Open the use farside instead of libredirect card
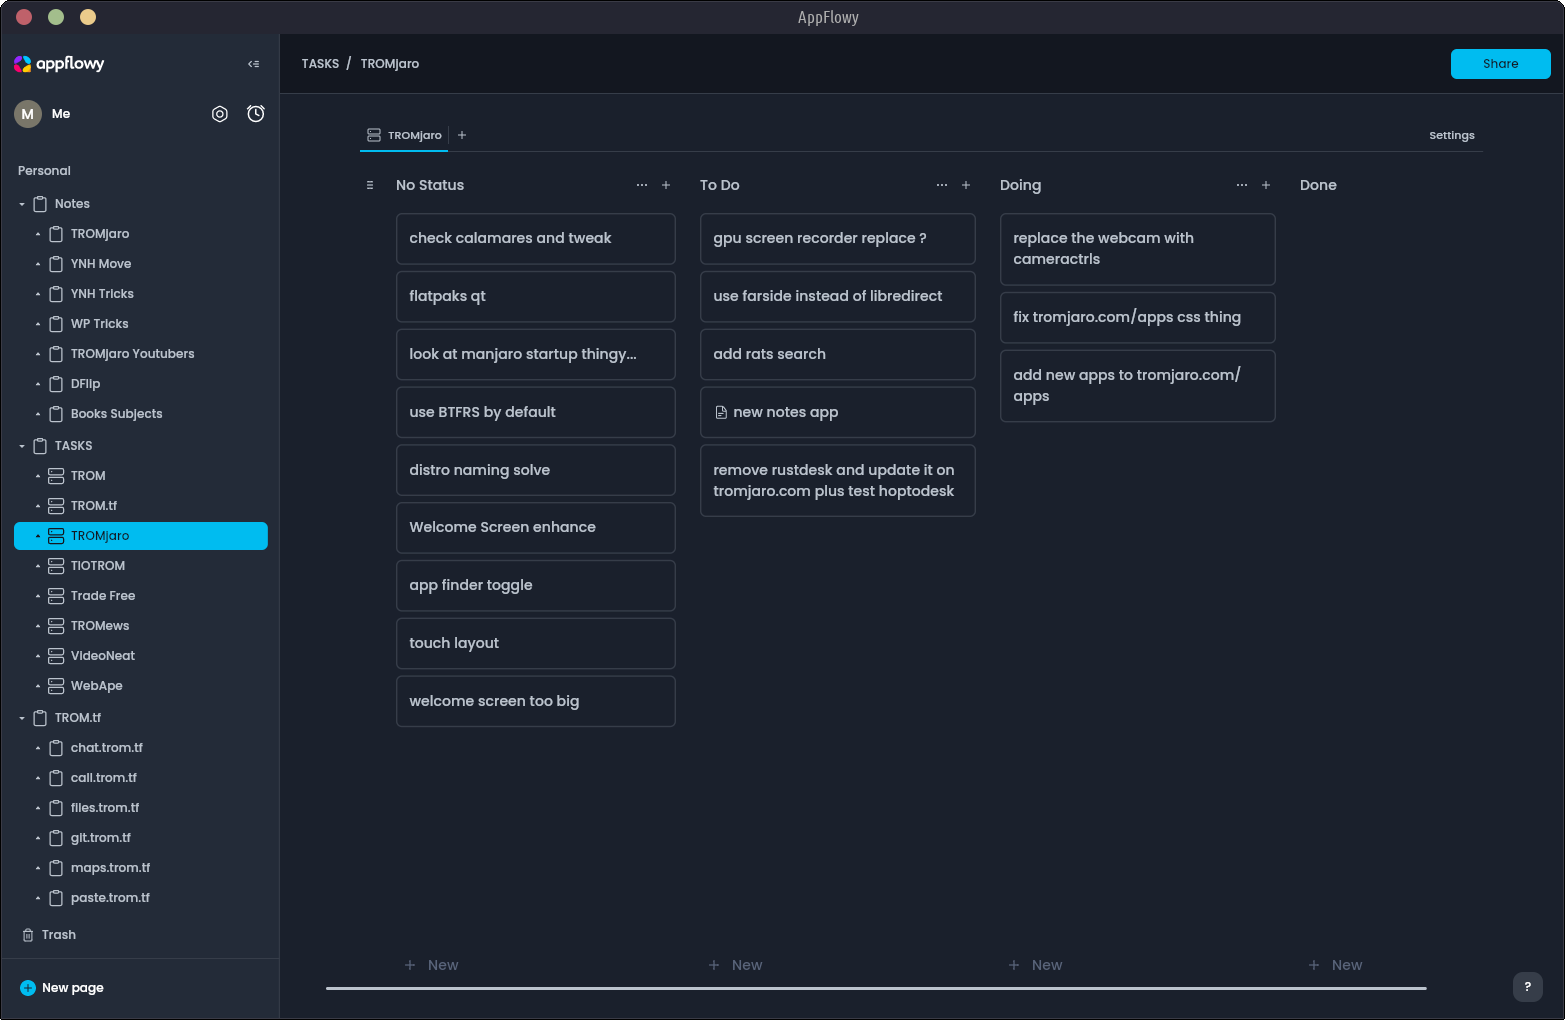 (x=838, y=296)
